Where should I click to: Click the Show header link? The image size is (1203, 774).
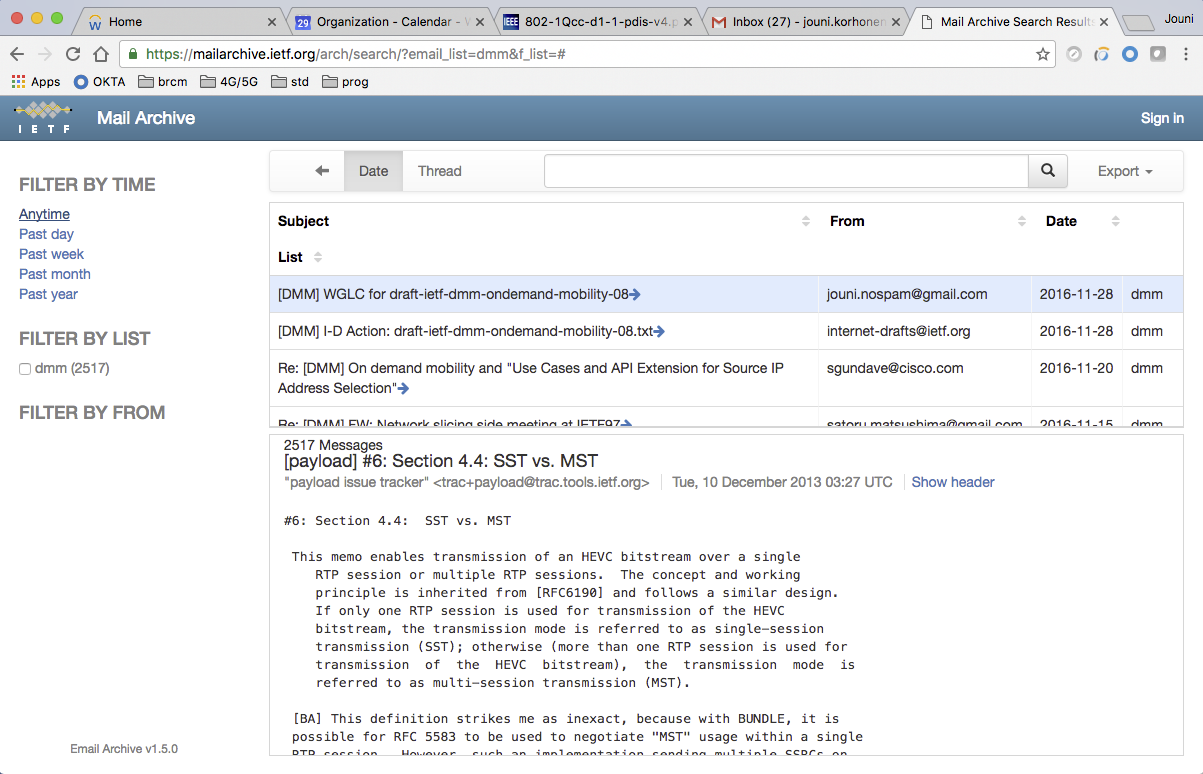coord(952,482)
